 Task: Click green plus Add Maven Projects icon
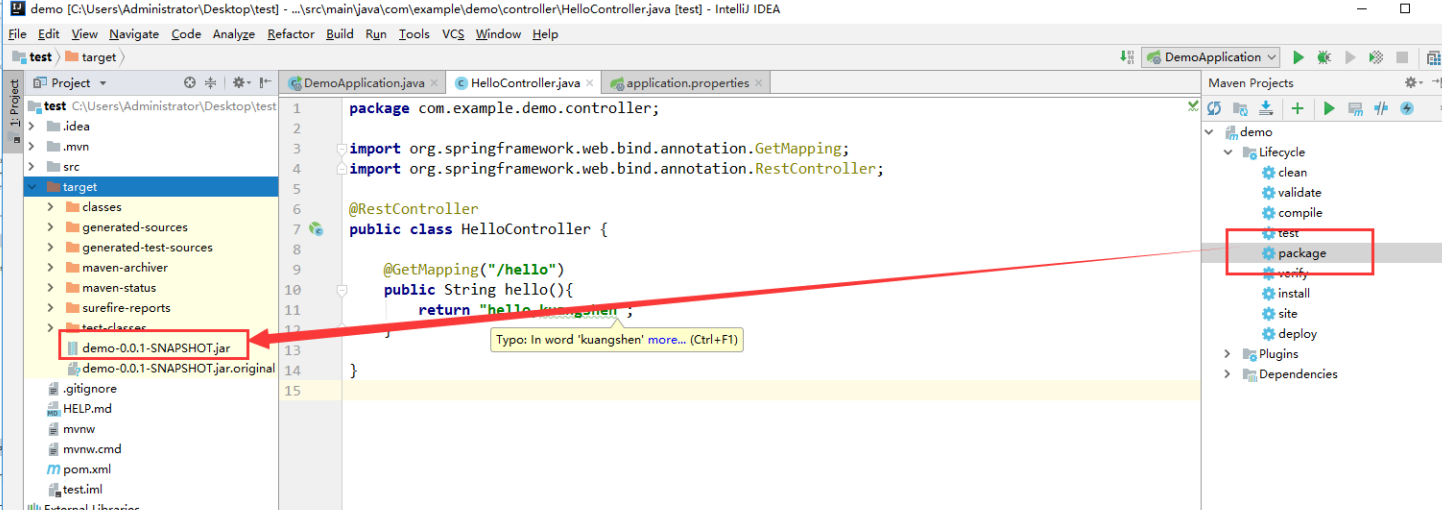point(1297,108)
